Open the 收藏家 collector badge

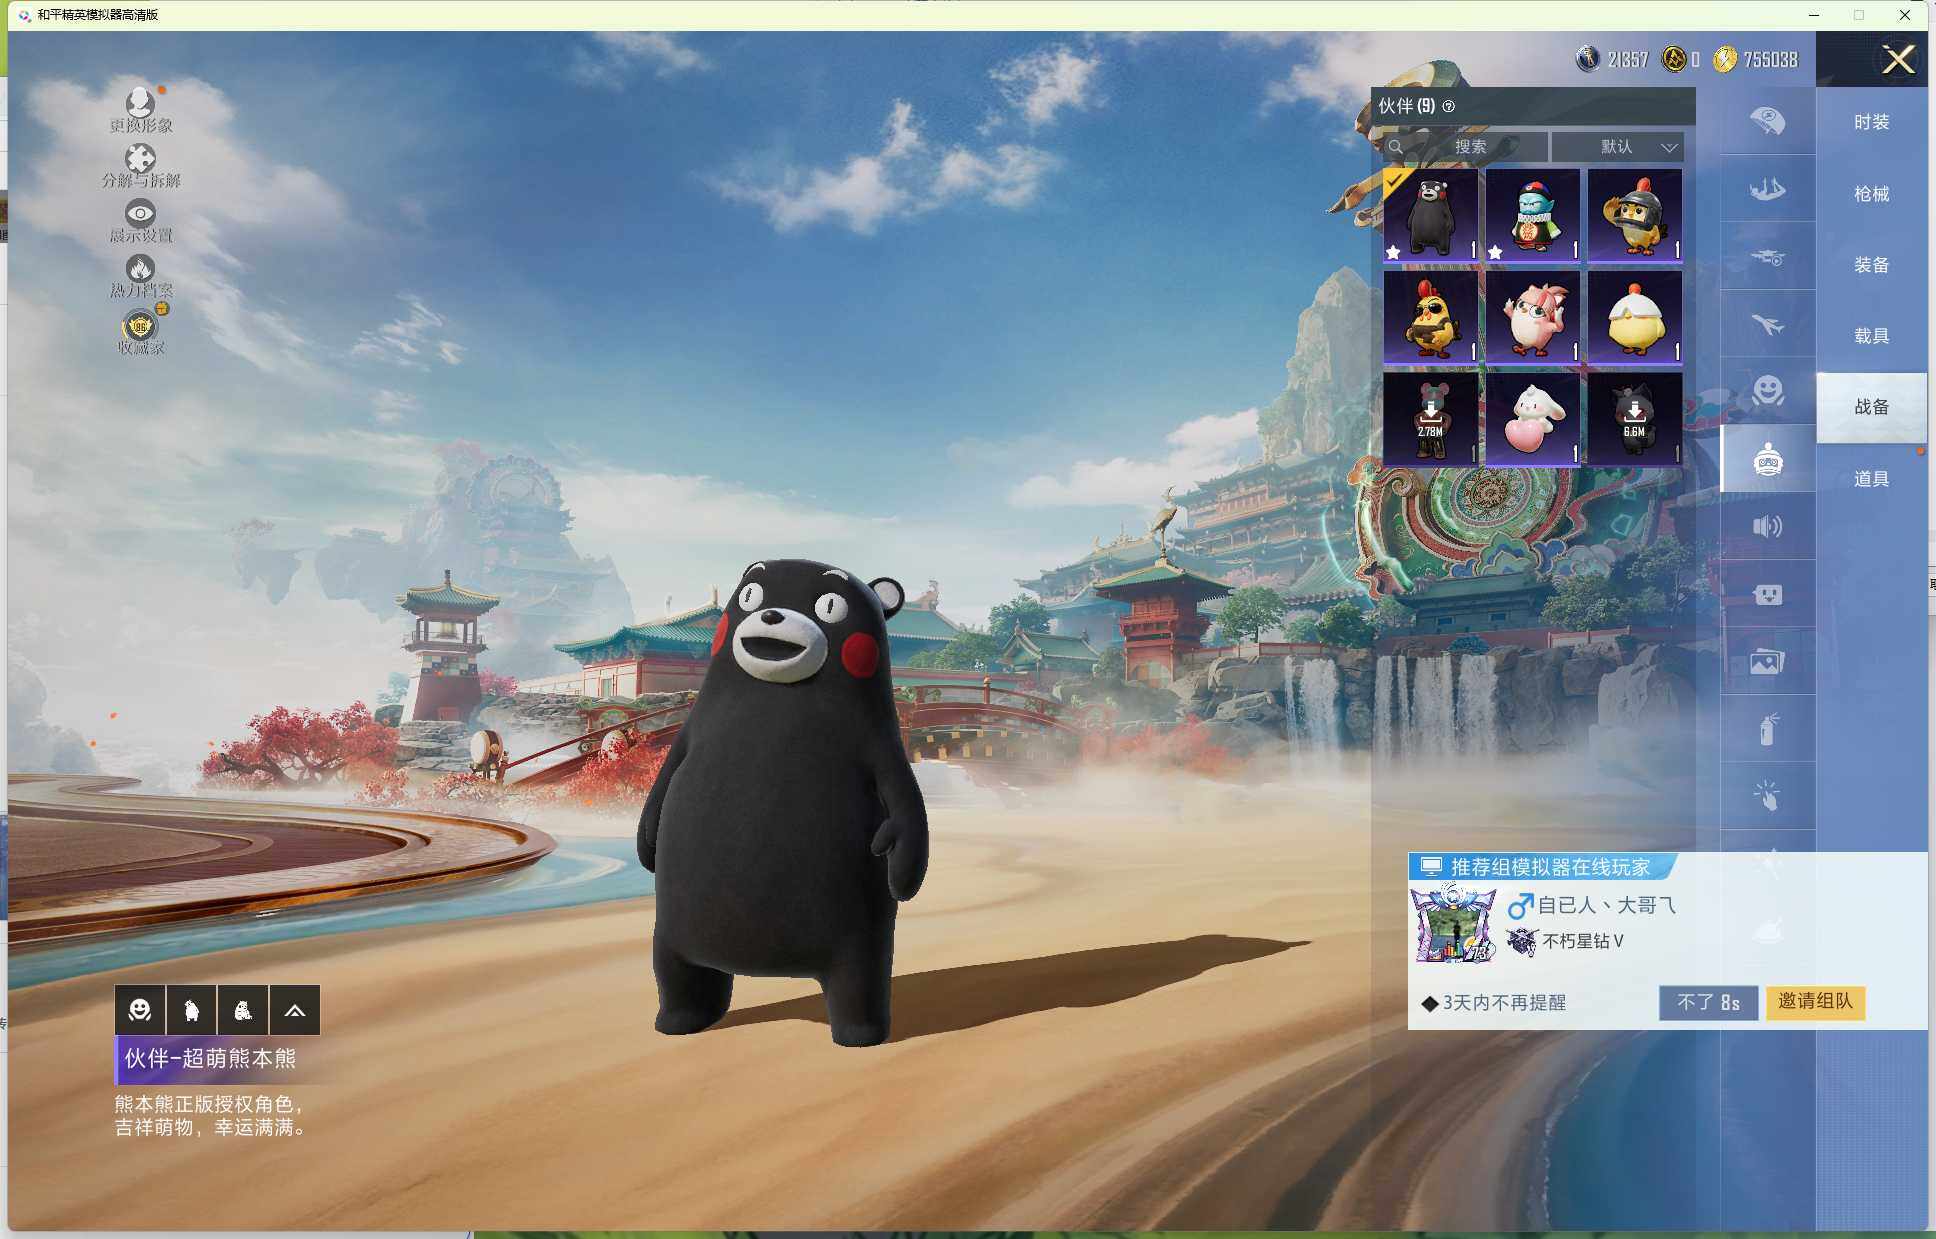(x=140, y=331)
